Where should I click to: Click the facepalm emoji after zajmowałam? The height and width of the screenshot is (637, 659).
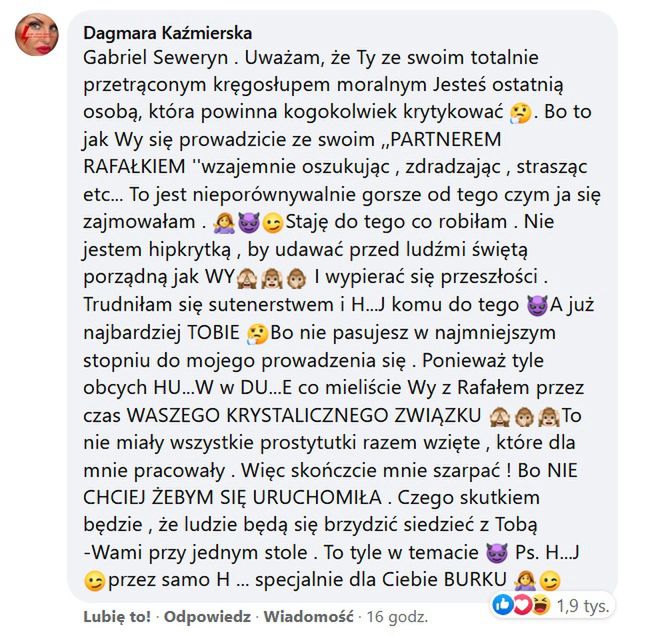click(224, 223)
